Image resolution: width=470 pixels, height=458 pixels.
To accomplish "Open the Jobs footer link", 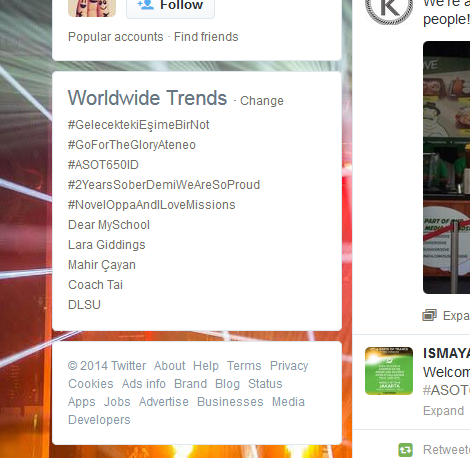I will tap(117, 402).
